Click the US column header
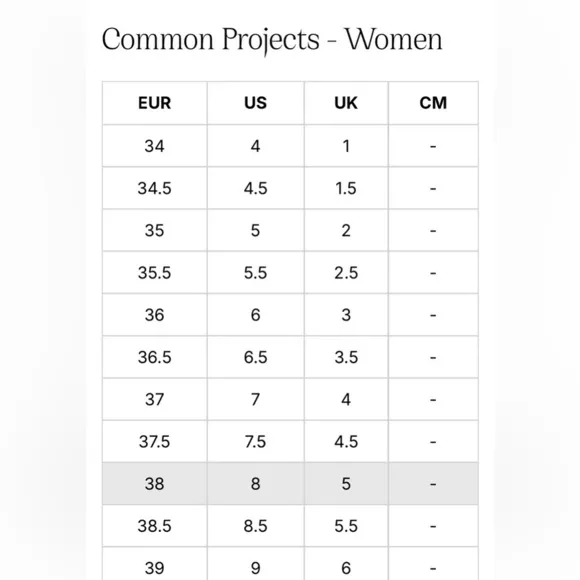 256,103
